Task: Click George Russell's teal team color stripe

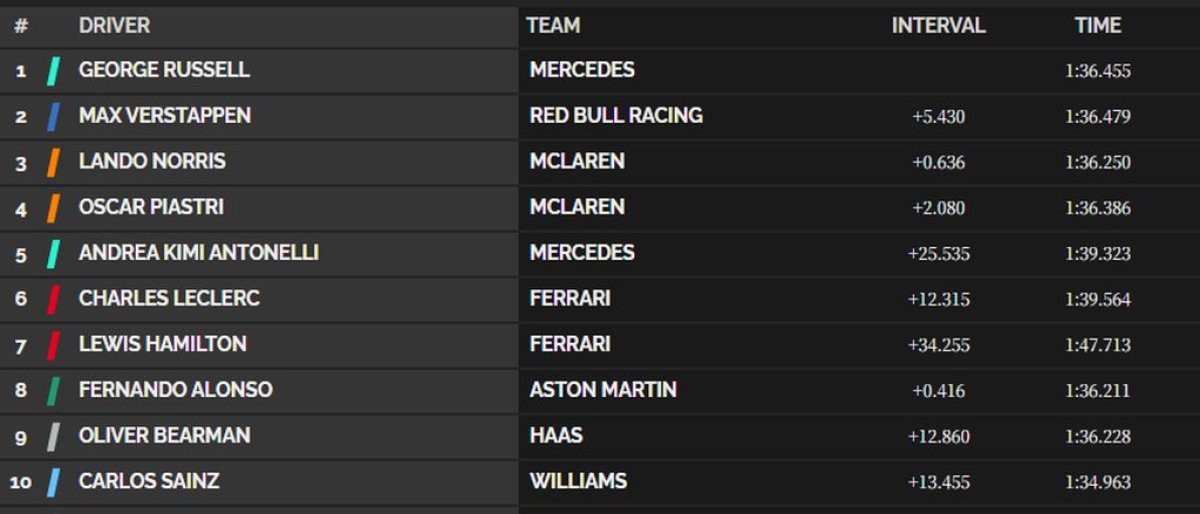Action: point(54,71)
